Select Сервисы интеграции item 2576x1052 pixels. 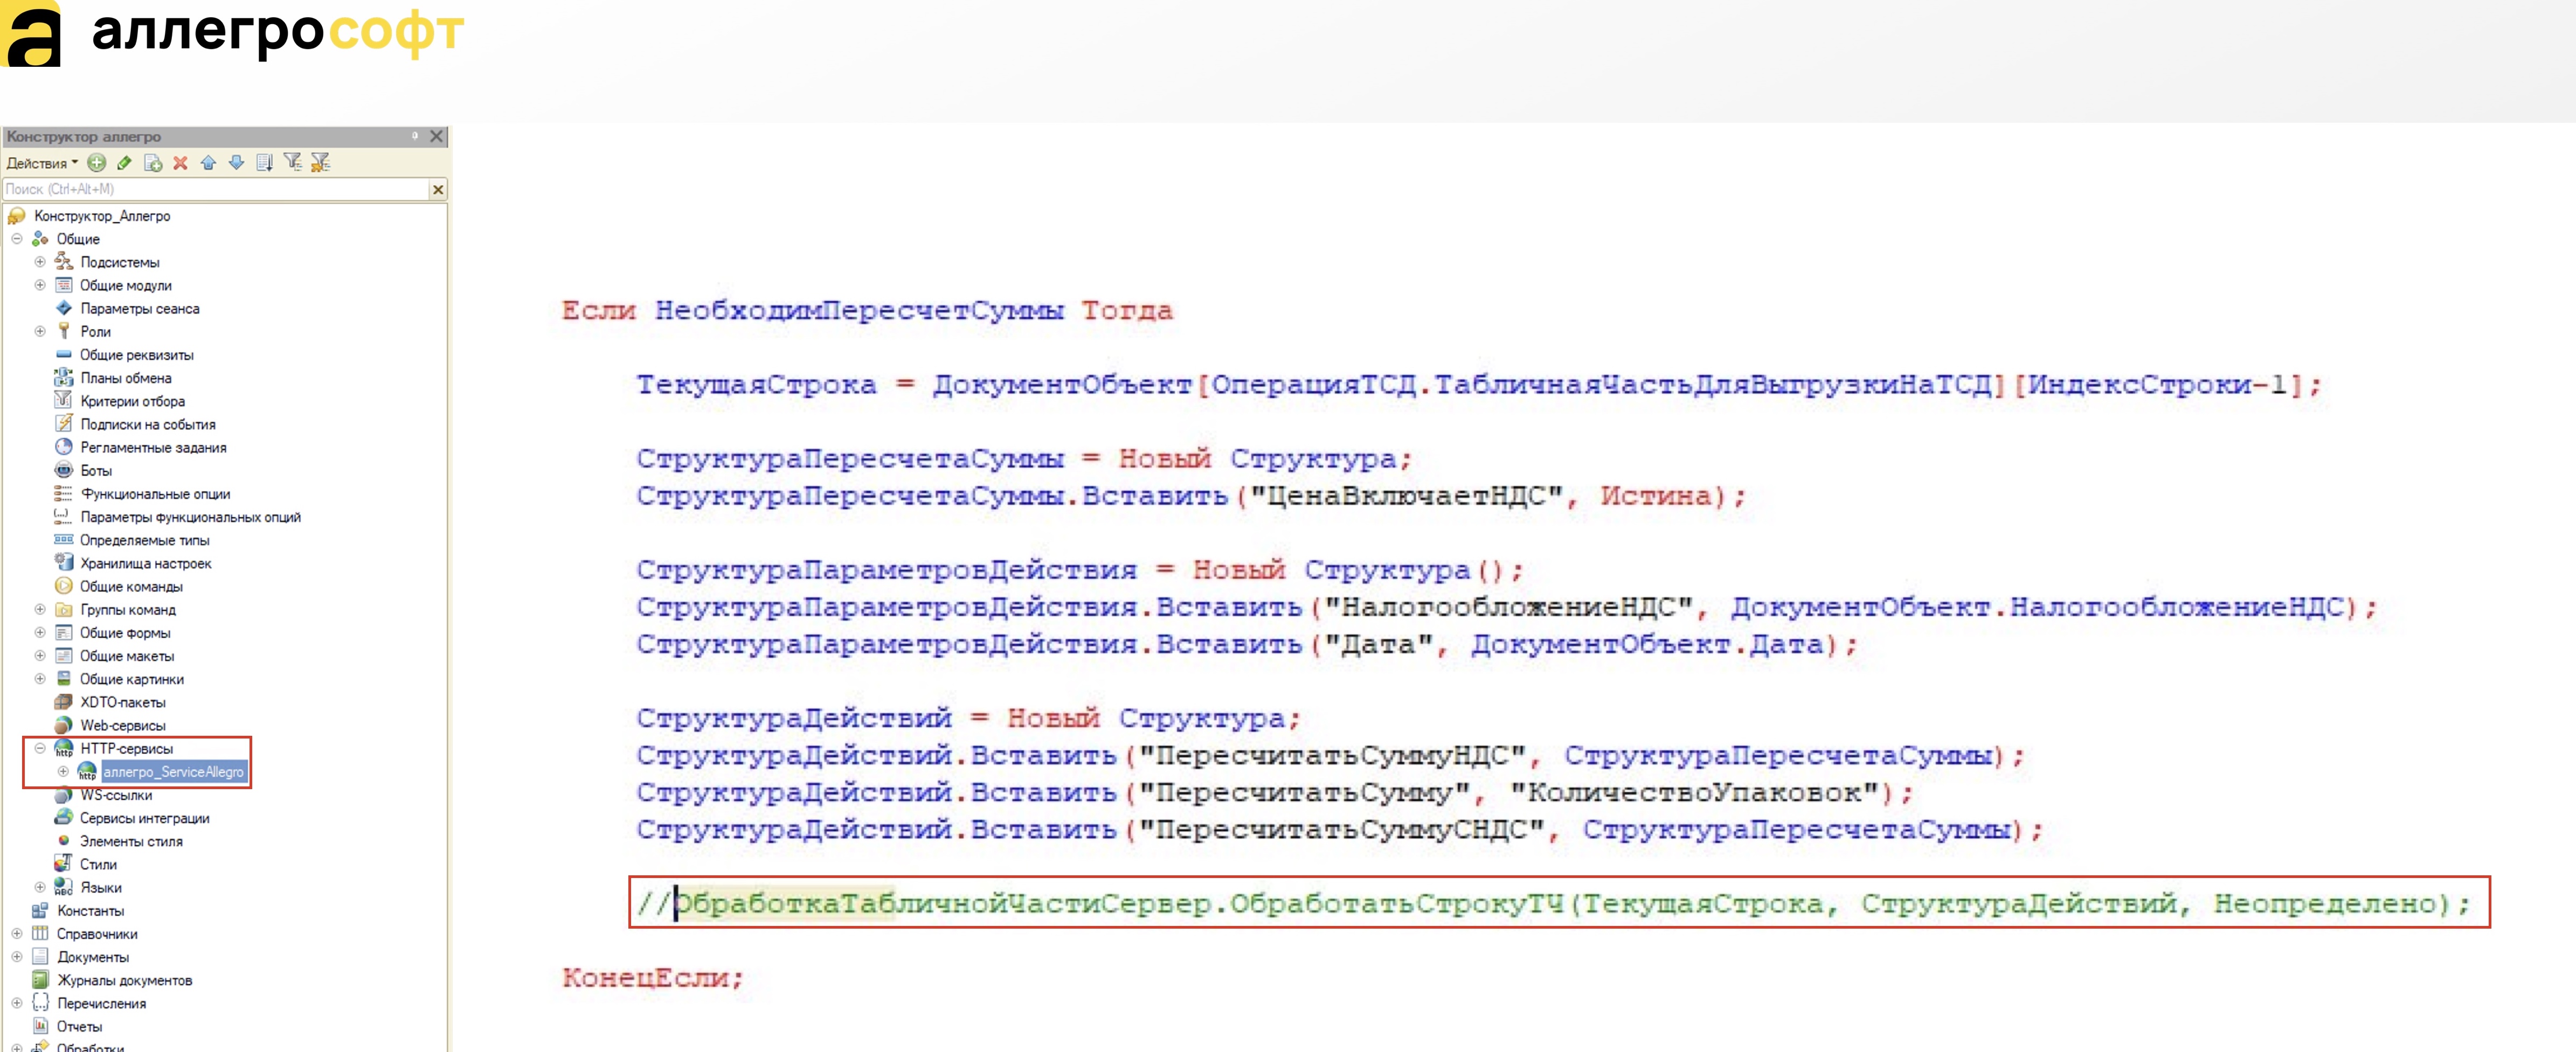pyautogui.click(x=145, y=818)
